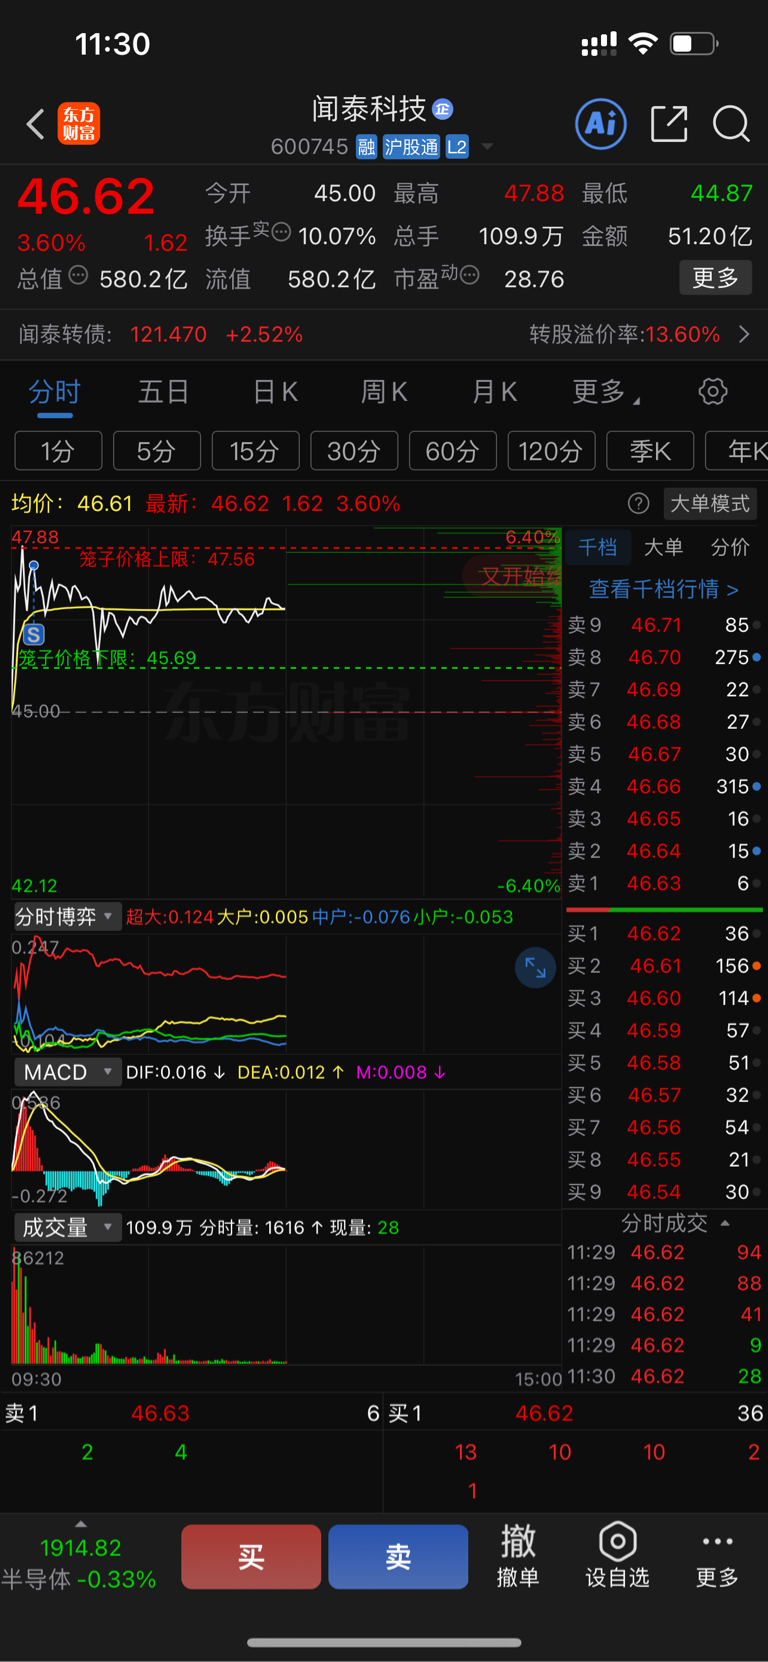This screenshot has width=768, height=1662.
Task: Switch to the 周K tab
Action: [x=384, y=392]
